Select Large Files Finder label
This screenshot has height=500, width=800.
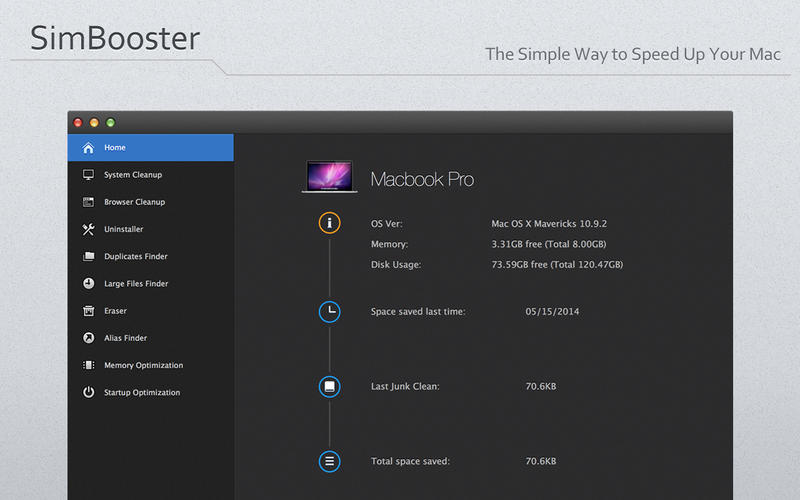[x=136, y=284]
